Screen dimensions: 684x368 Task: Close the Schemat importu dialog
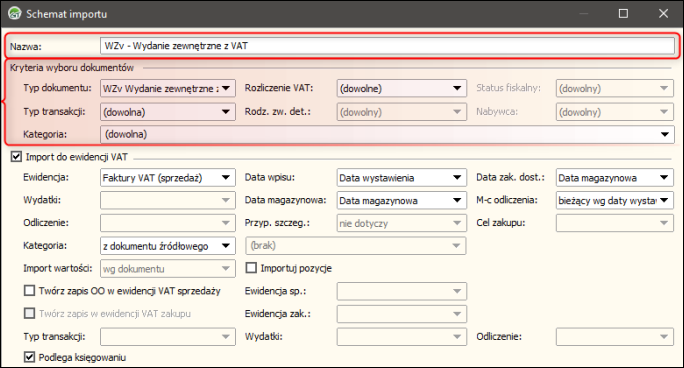pos(663,14)
